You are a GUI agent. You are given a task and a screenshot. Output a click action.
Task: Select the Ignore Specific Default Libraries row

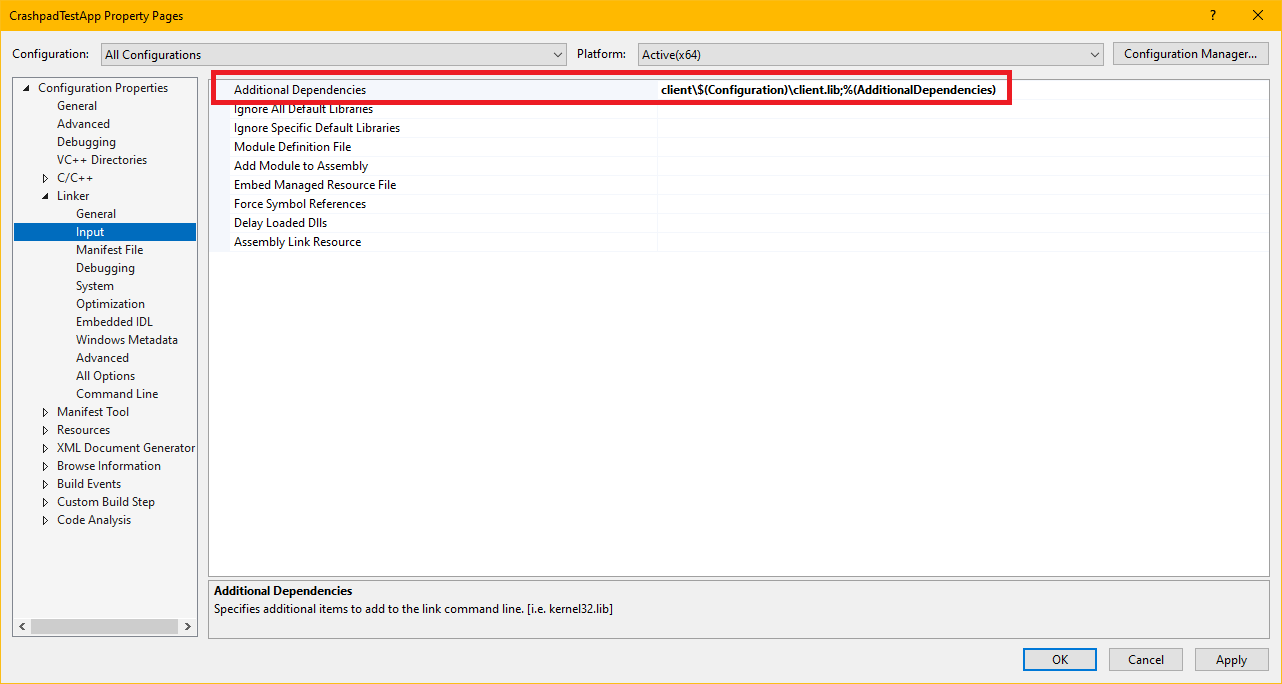316,128
